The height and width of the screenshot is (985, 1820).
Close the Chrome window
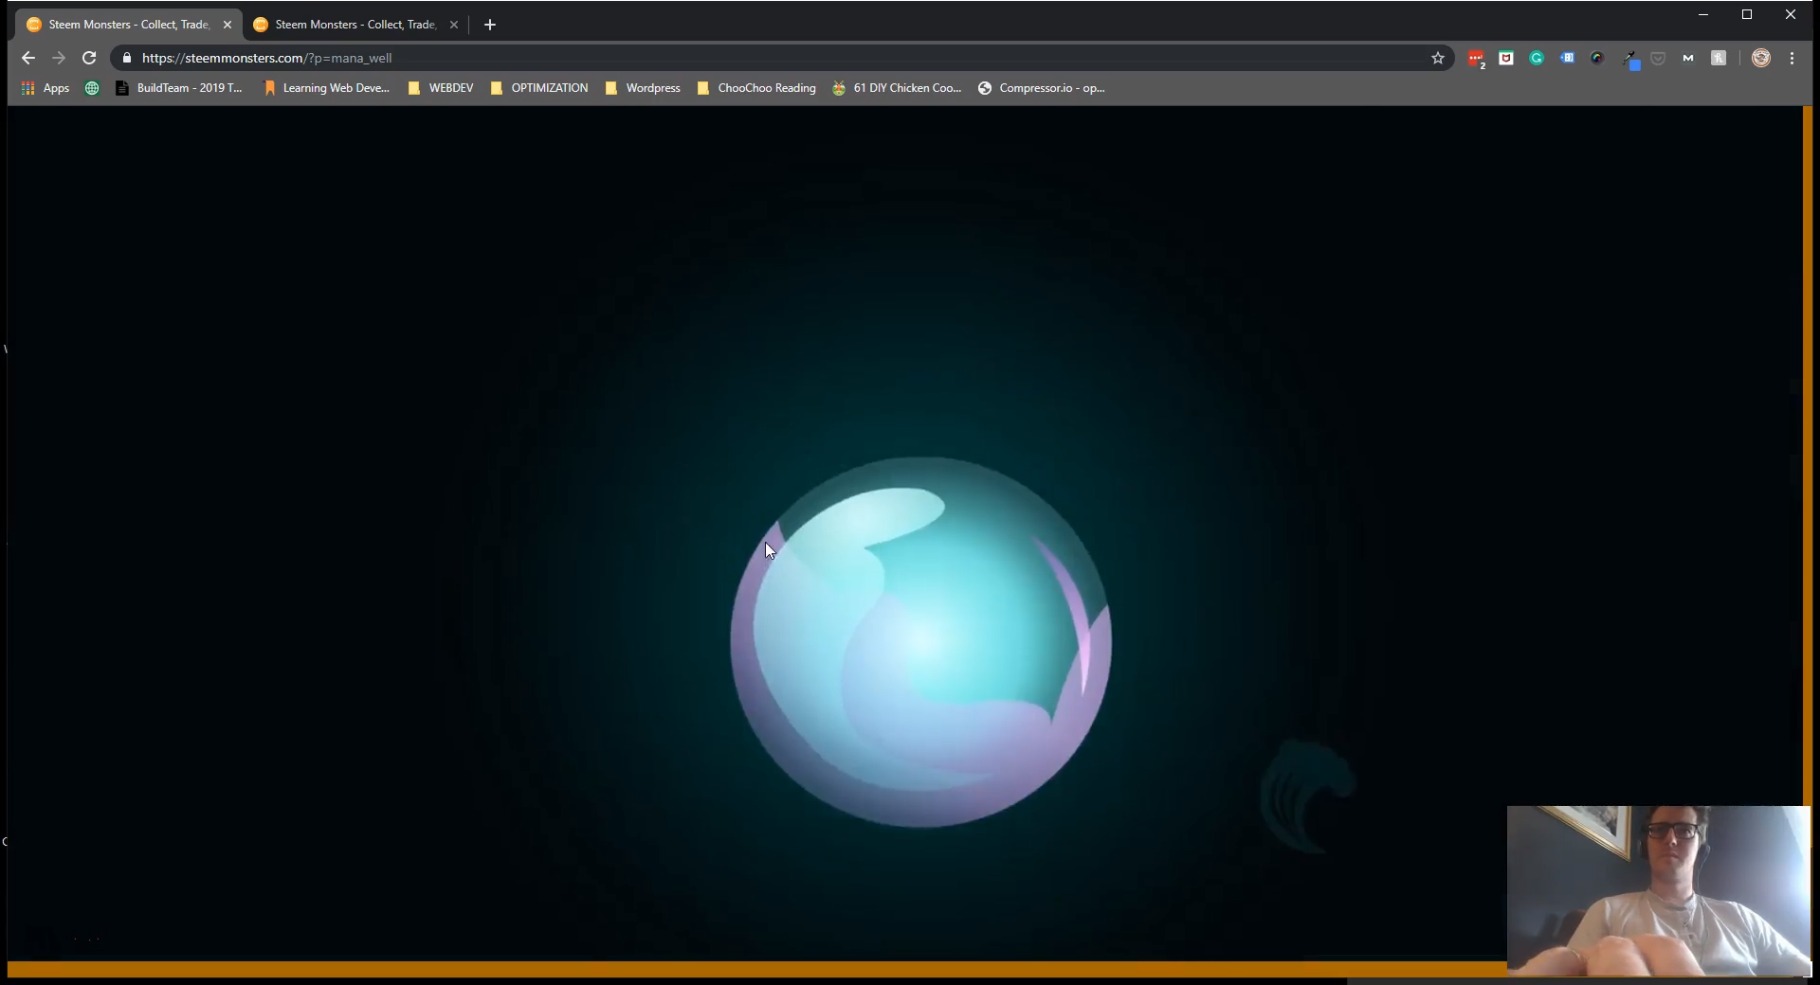[1791, 14]
